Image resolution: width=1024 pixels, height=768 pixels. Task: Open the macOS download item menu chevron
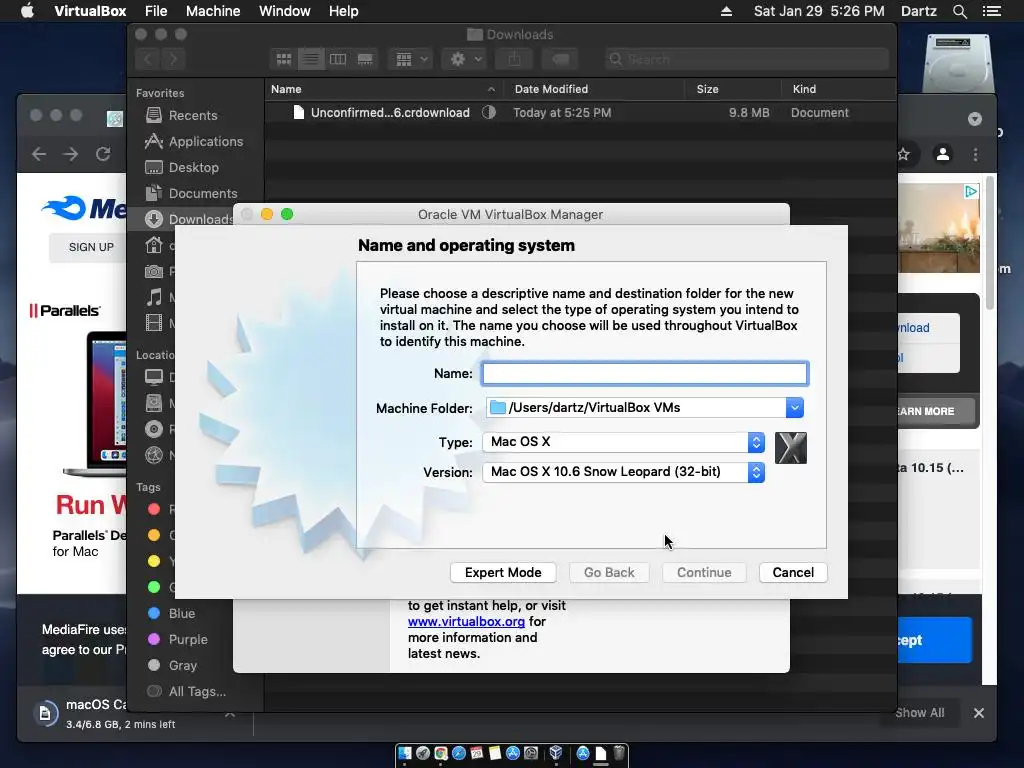[230, 714]
